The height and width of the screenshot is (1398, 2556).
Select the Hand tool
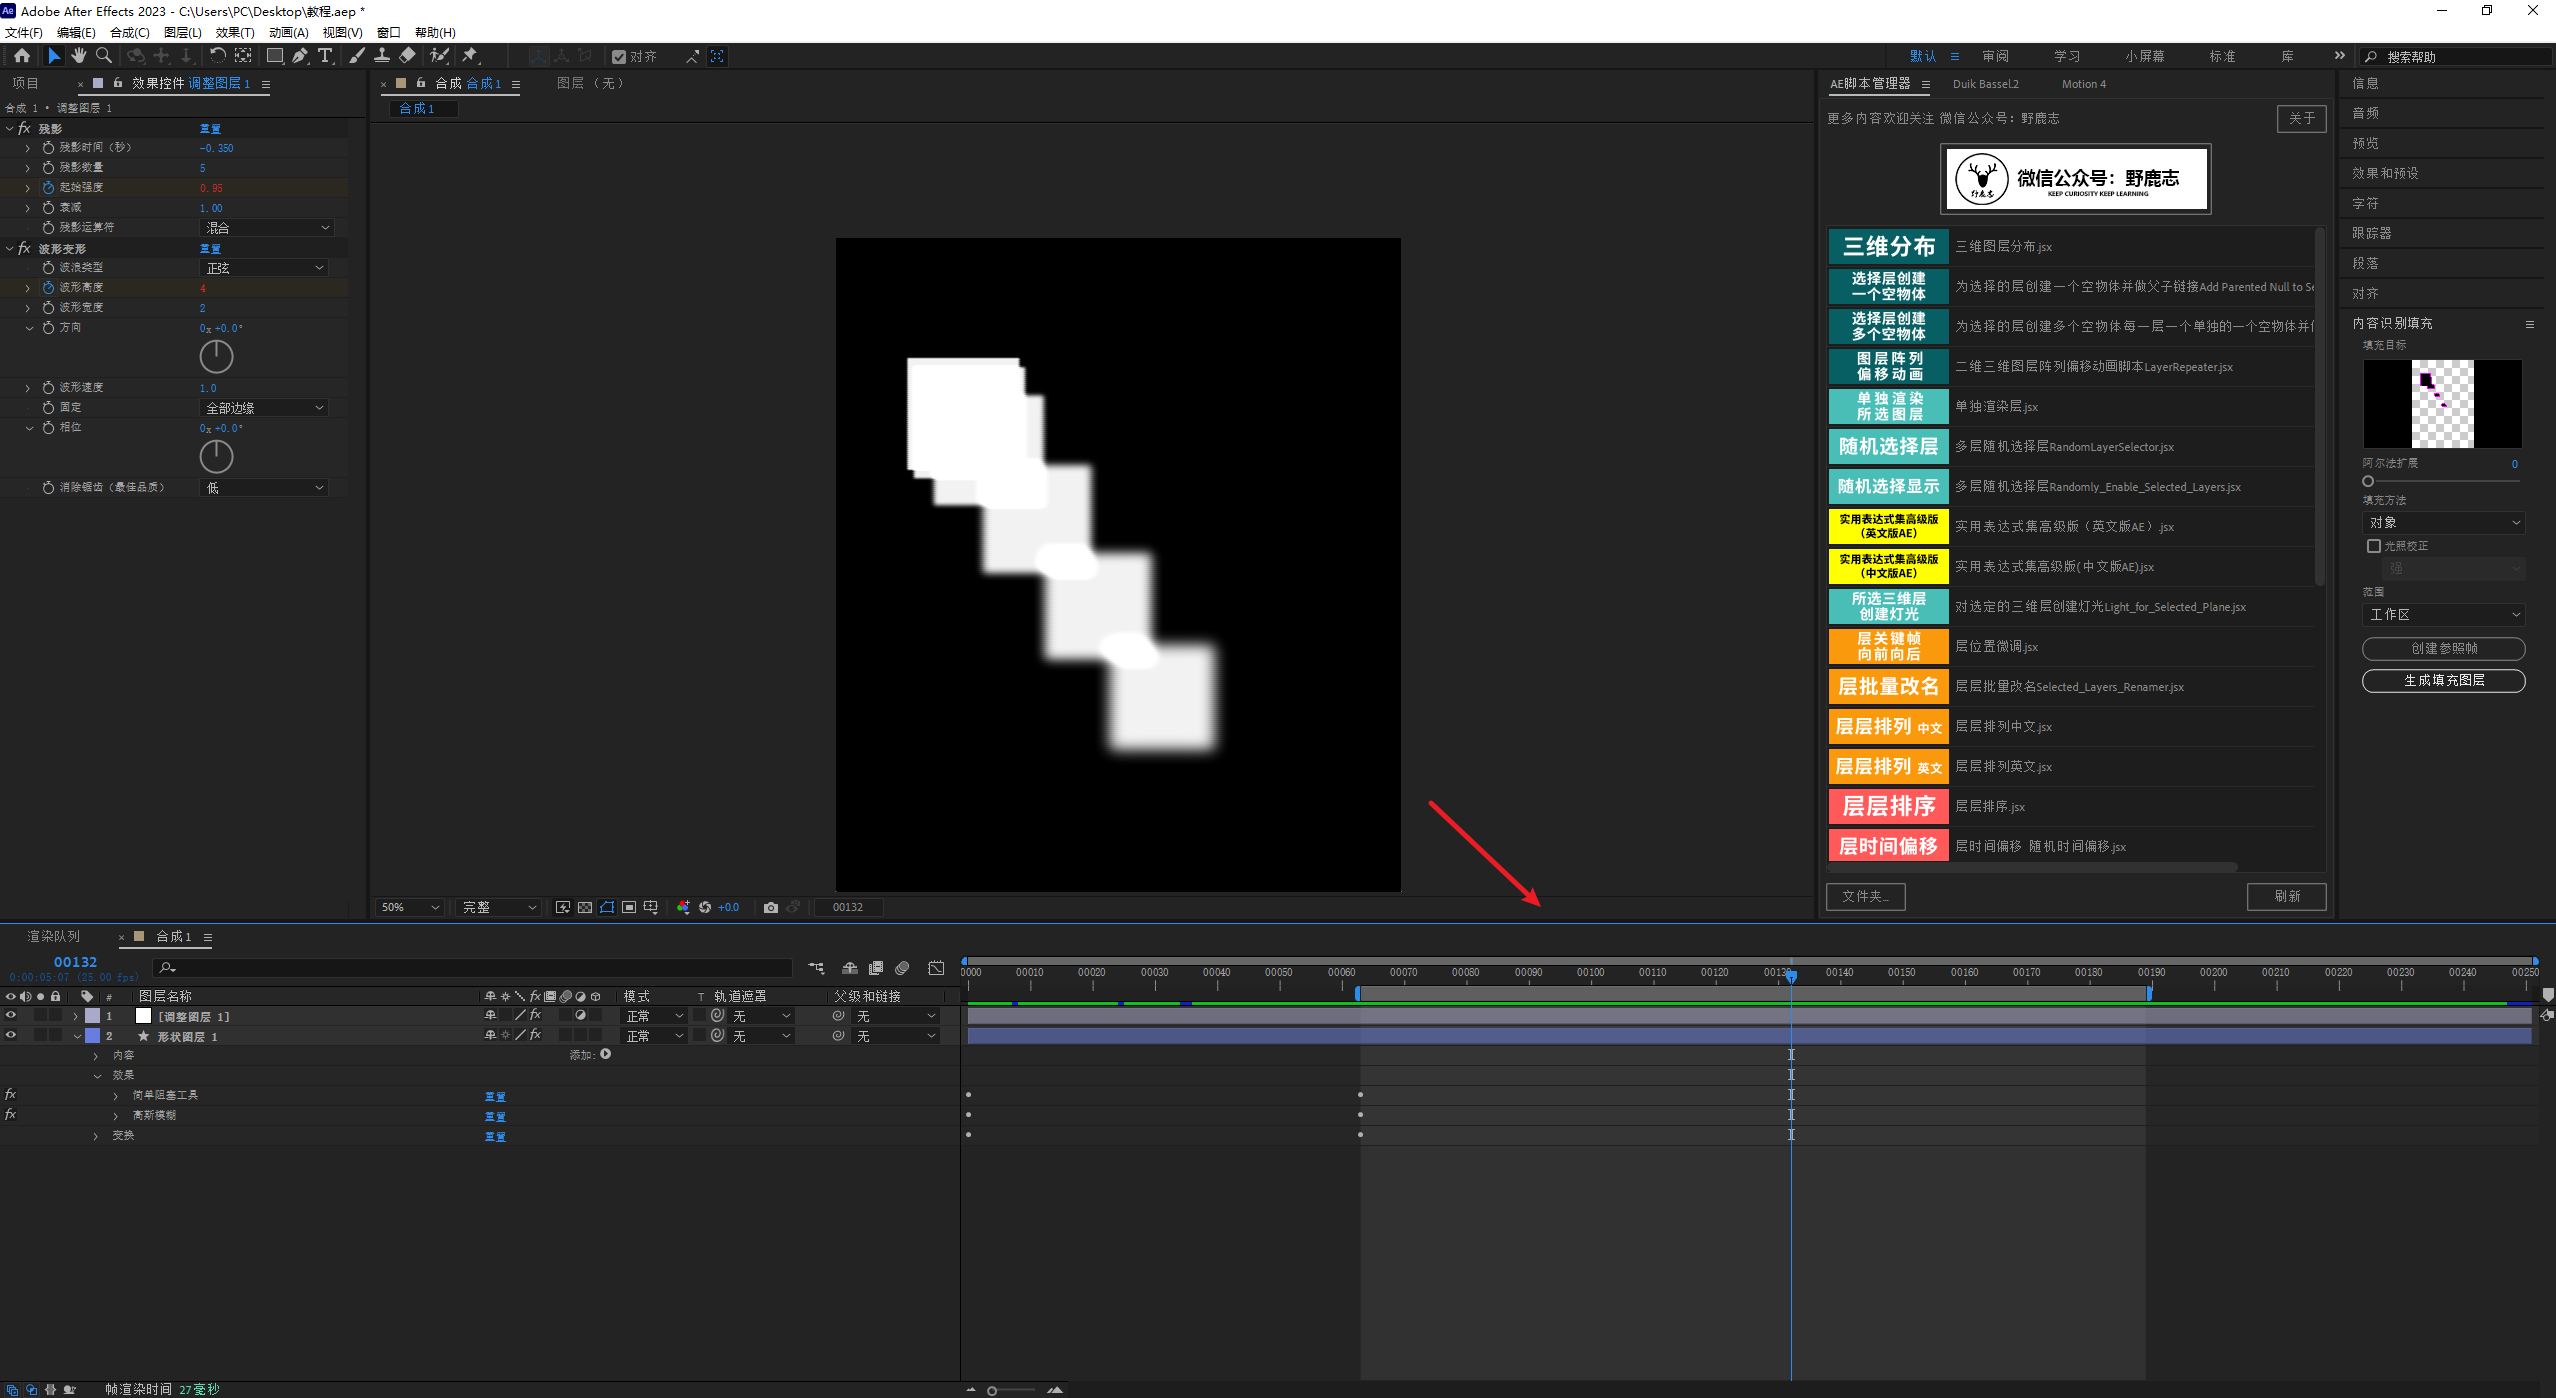tap(78, 56)
